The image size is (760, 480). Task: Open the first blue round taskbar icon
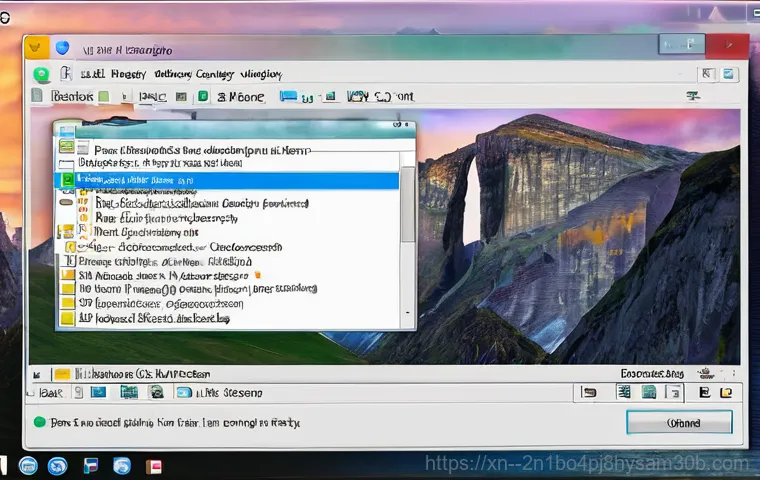28,465
